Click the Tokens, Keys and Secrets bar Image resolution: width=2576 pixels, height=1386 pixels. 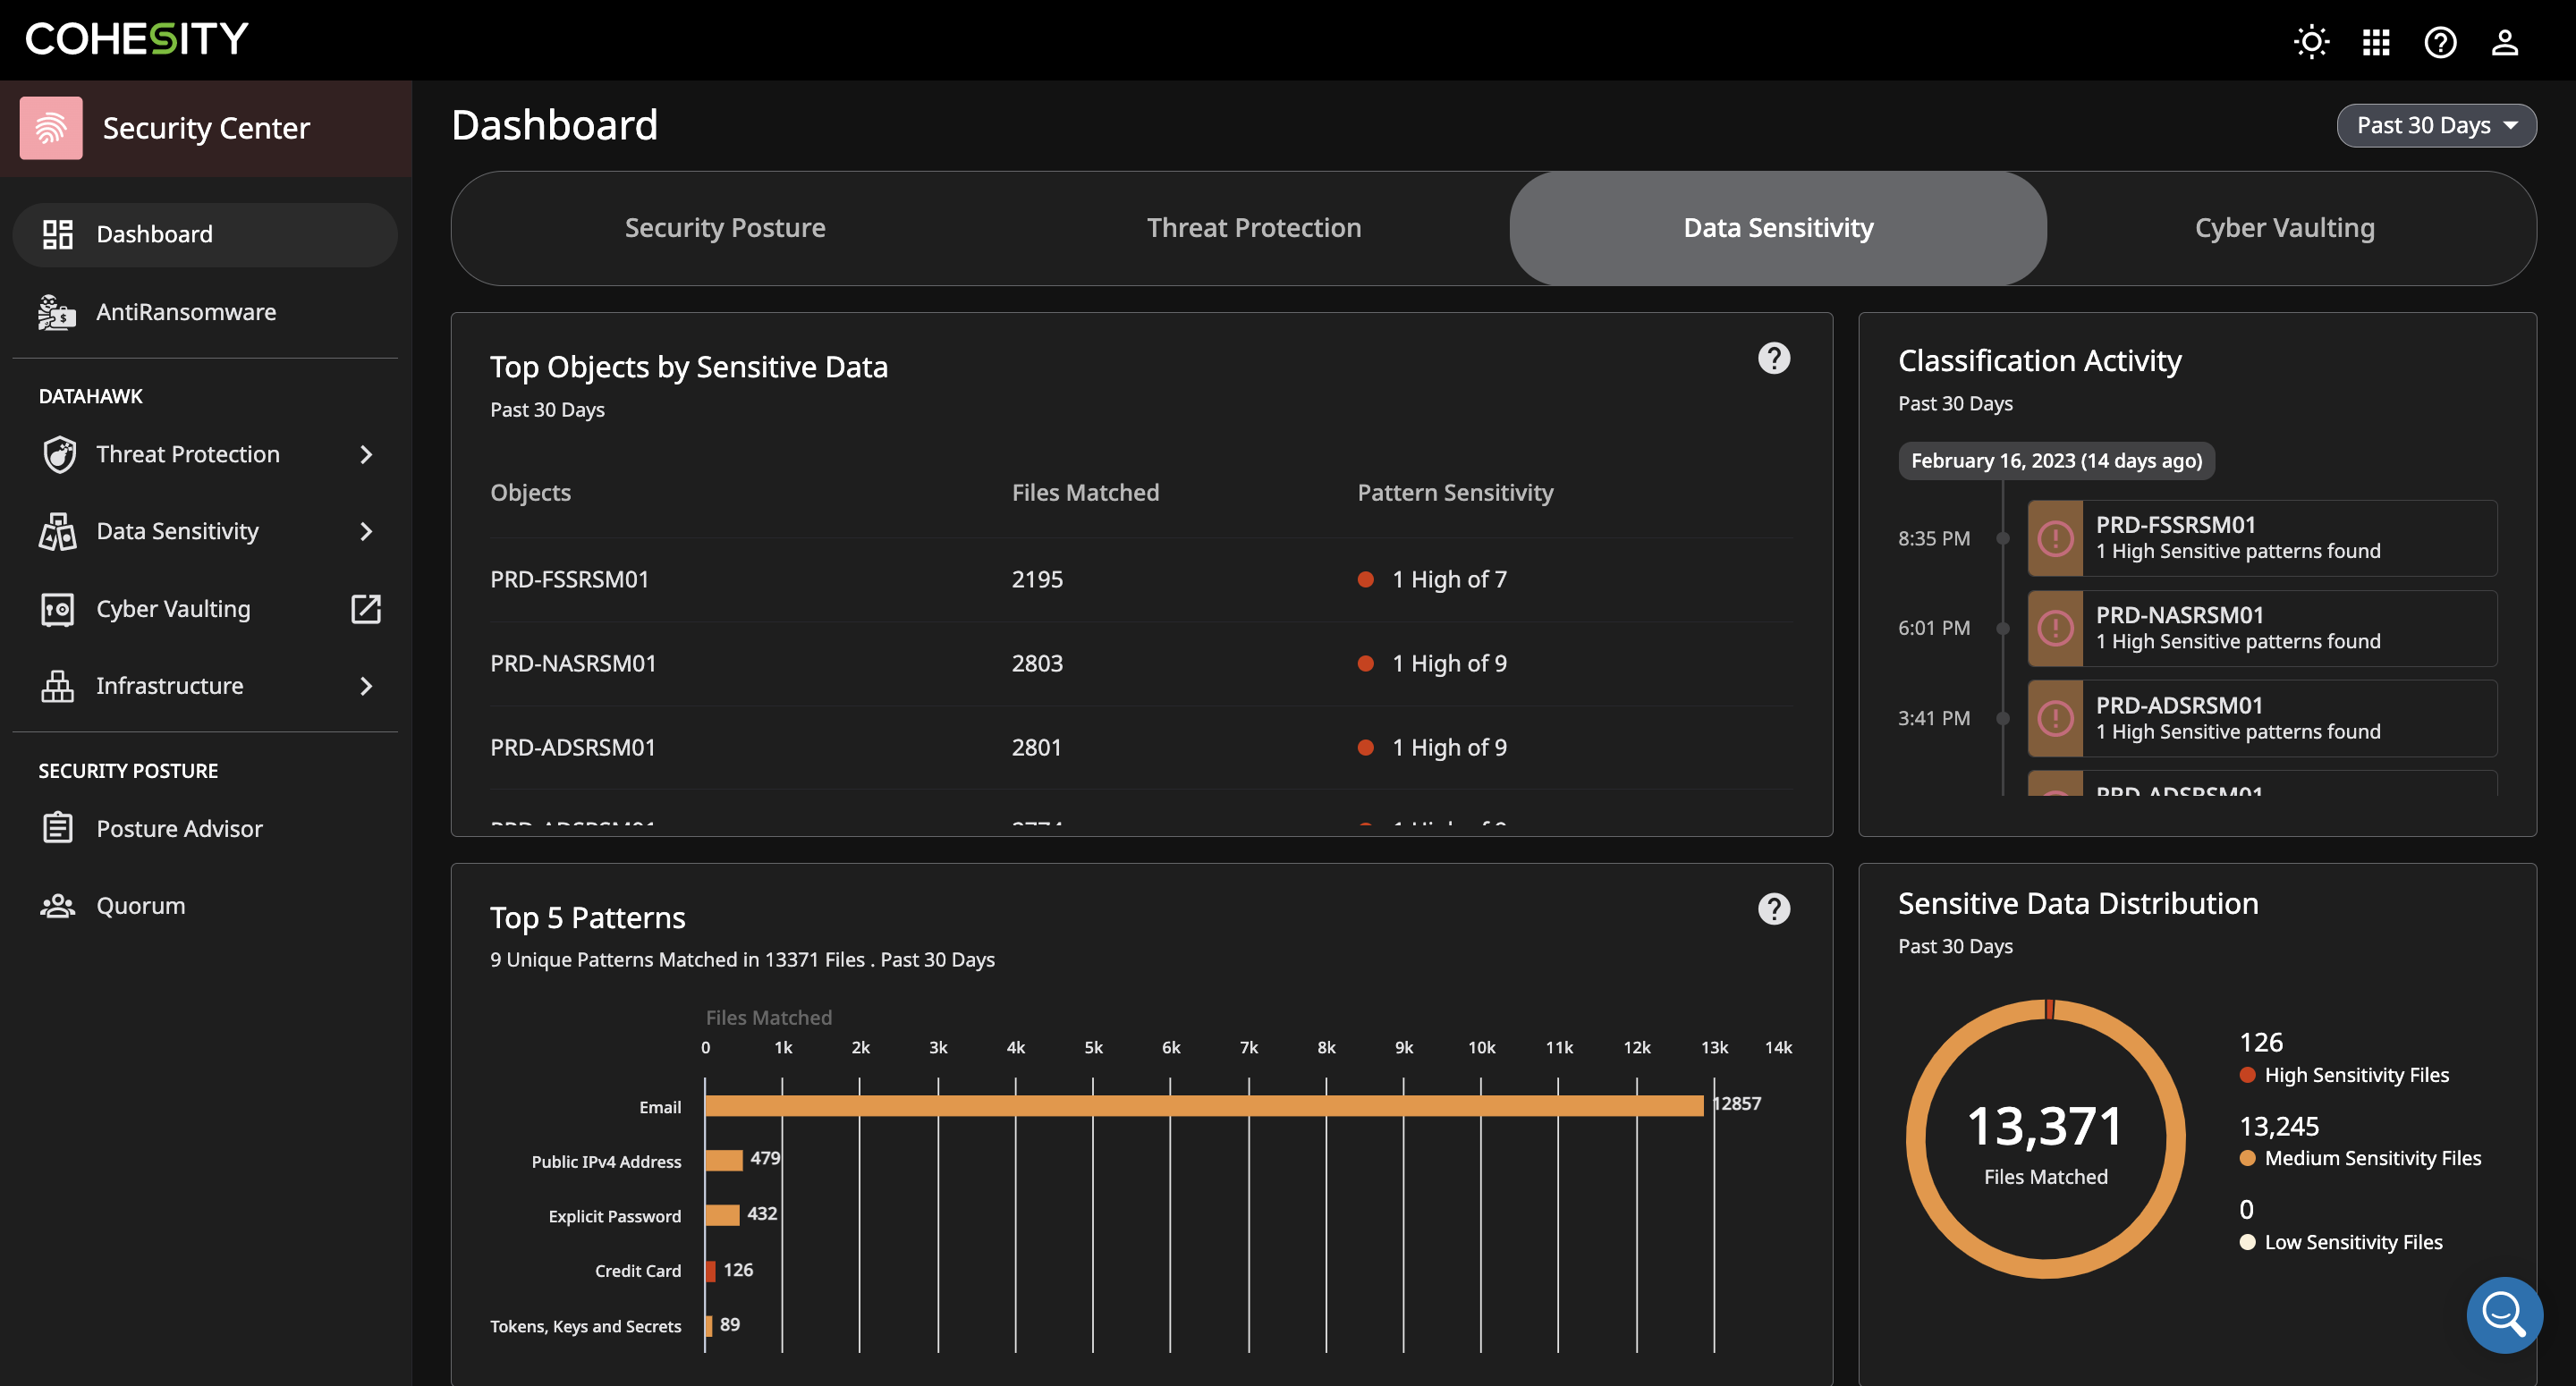(709, 1325)
